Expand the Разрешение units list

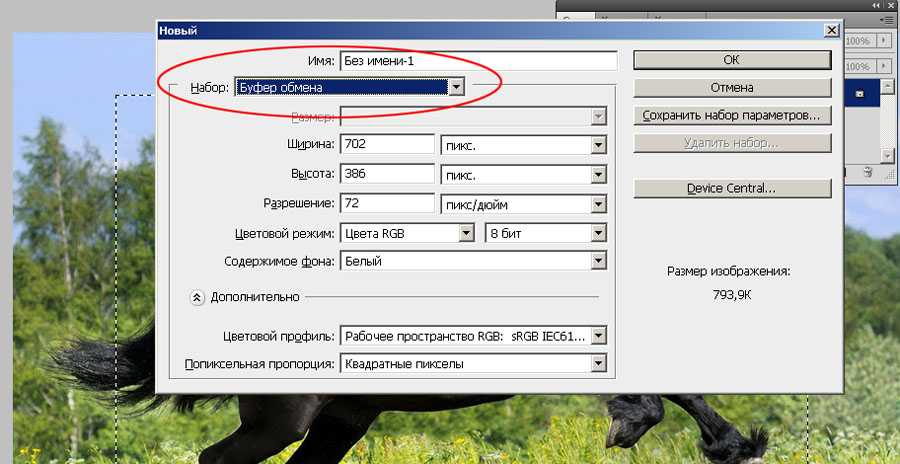coord(598,204)
